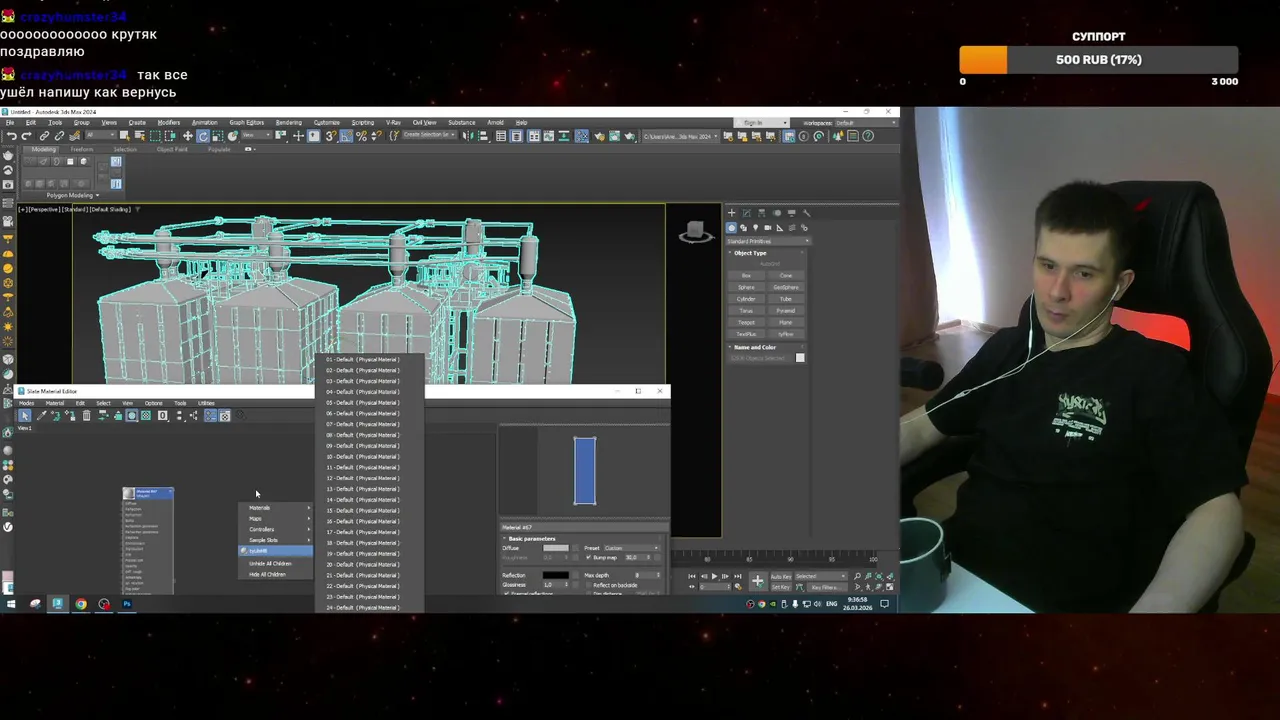Activate the Select and Scale tool
1280x720 pixels.
(x=218, y=136)
